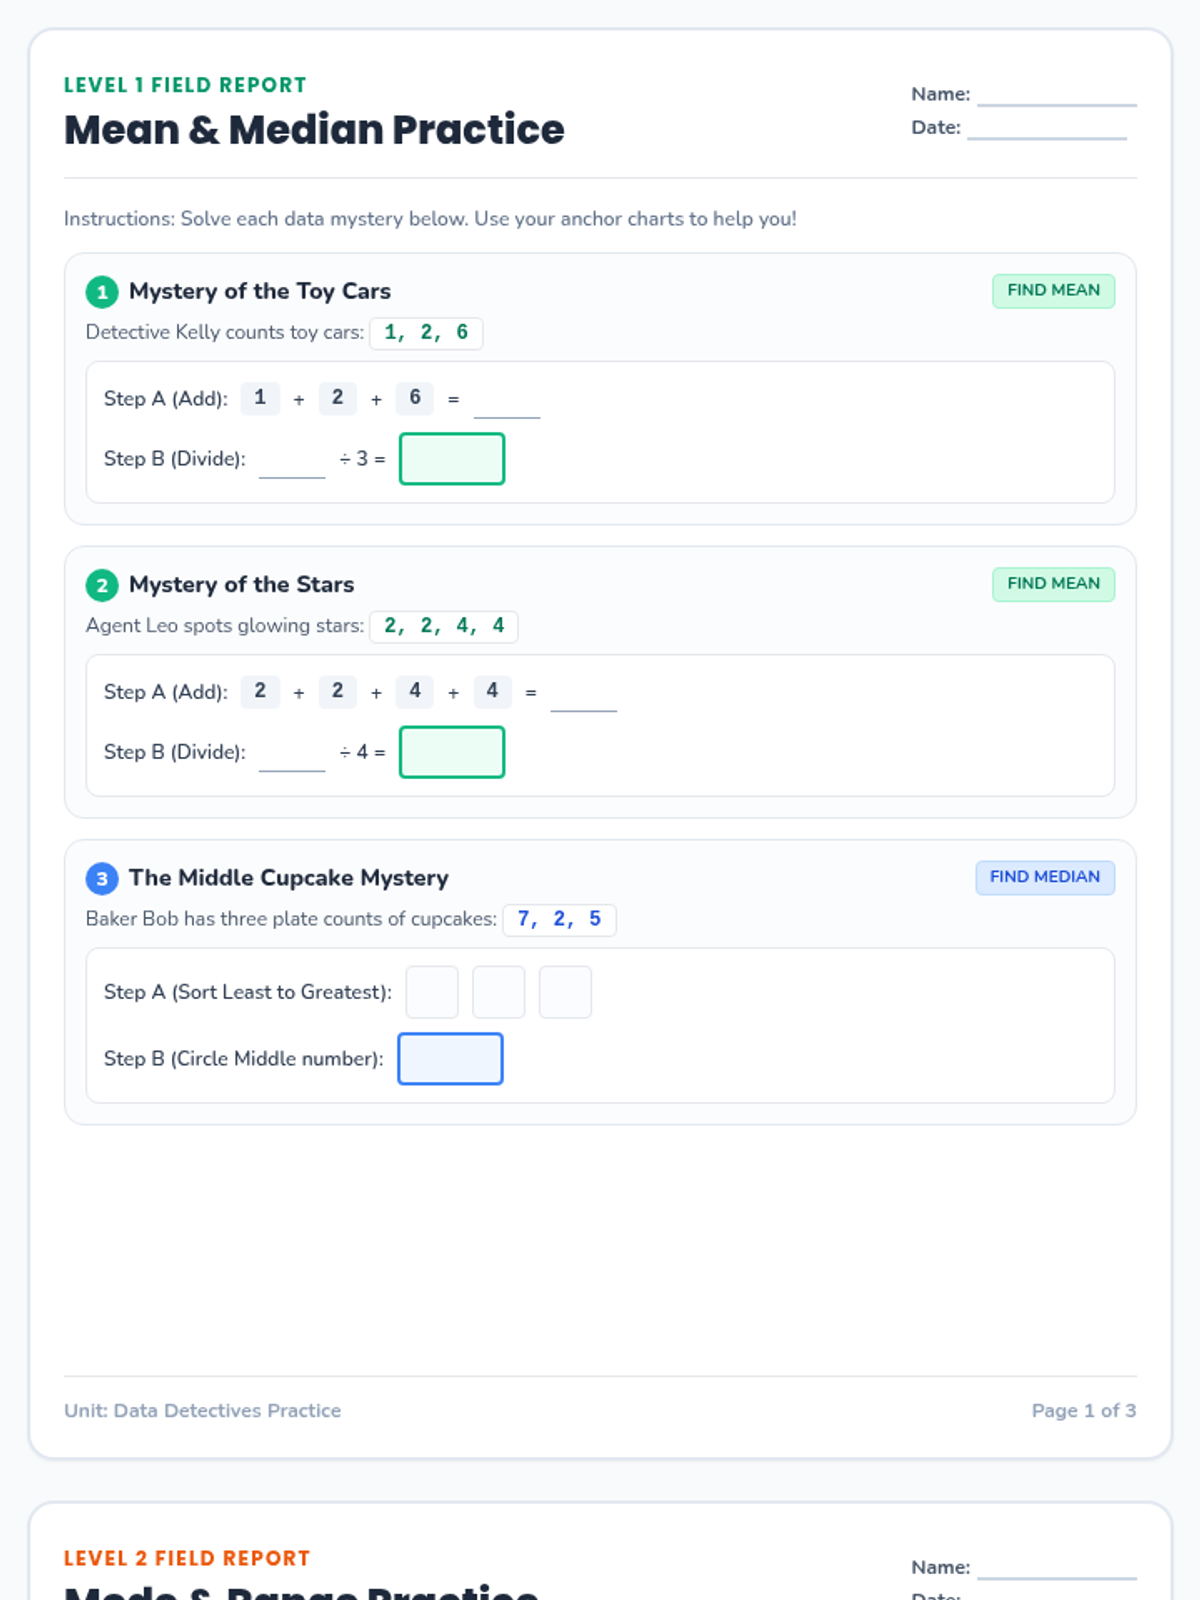Click the blue number 3 badge

pyautogui.click(x=102, y=879)
